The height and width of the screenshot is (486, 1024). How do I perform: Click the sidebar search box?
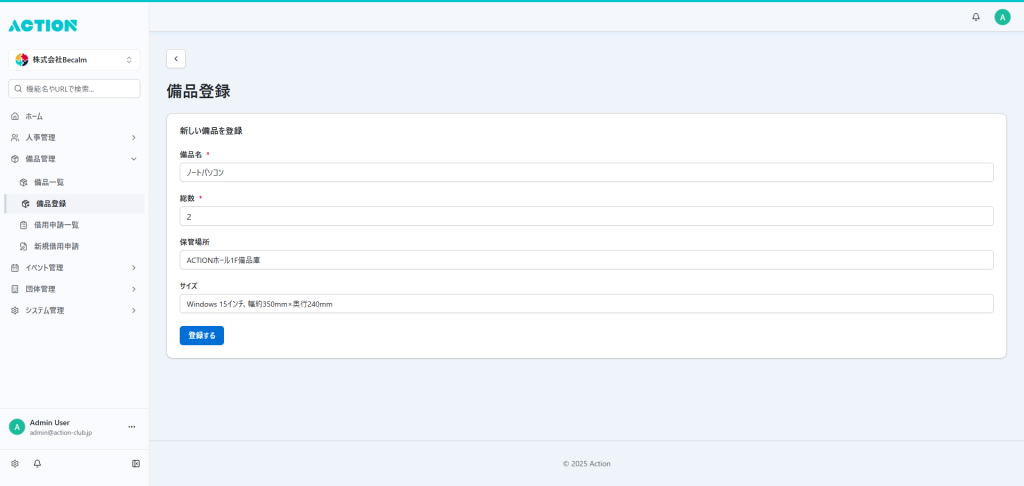coord(74,89)
